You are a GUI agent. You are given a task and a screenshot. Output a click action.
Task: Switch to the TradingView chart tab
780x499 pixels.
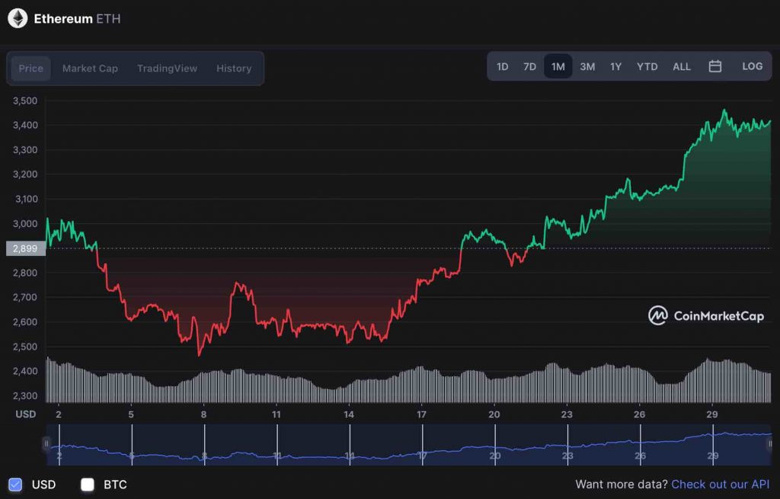167,68
